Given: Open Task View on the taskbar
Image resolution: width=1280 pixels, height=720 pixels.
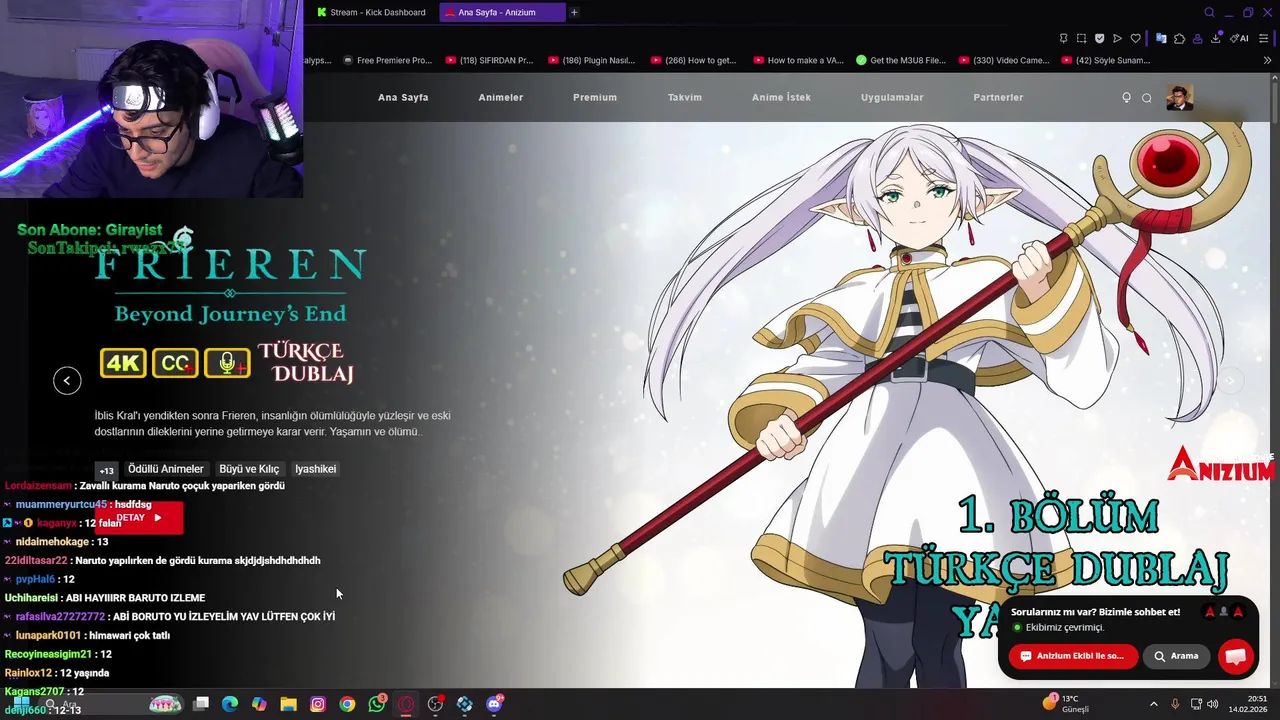Looking at the screenshot, I should [201, 704].
